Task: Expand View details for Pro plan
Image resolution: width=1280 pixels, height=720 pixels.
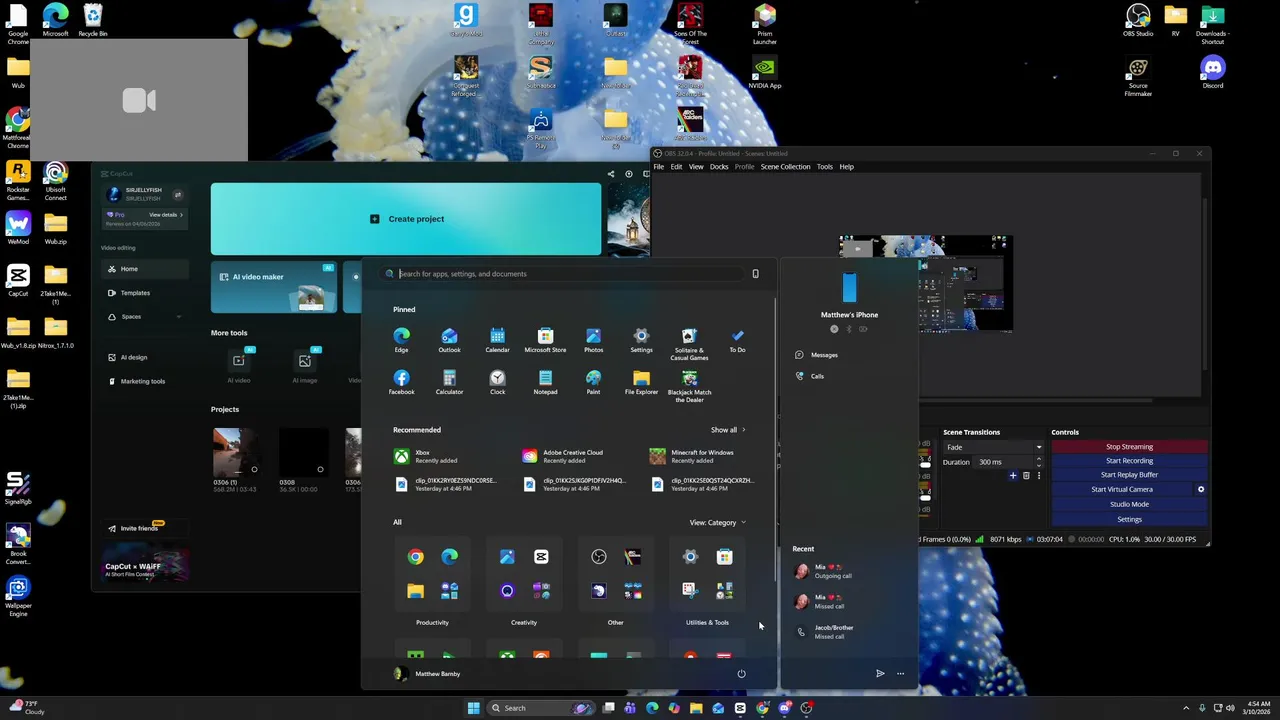Action: click(166, 214)
